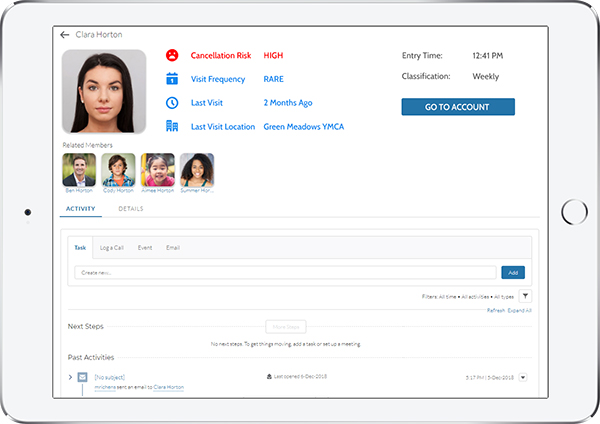Click the Refresh link
600x424 pixels.
pos(496,311)
